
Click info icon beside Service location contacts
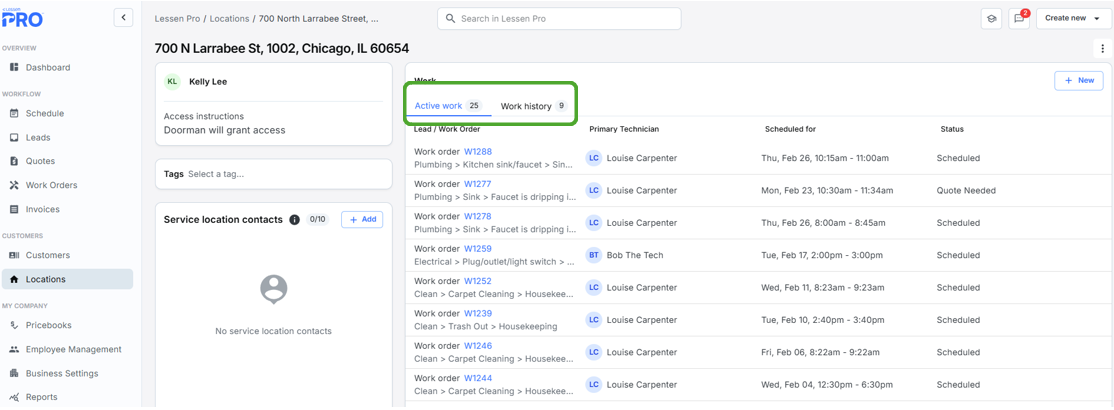tap(294, 220)
